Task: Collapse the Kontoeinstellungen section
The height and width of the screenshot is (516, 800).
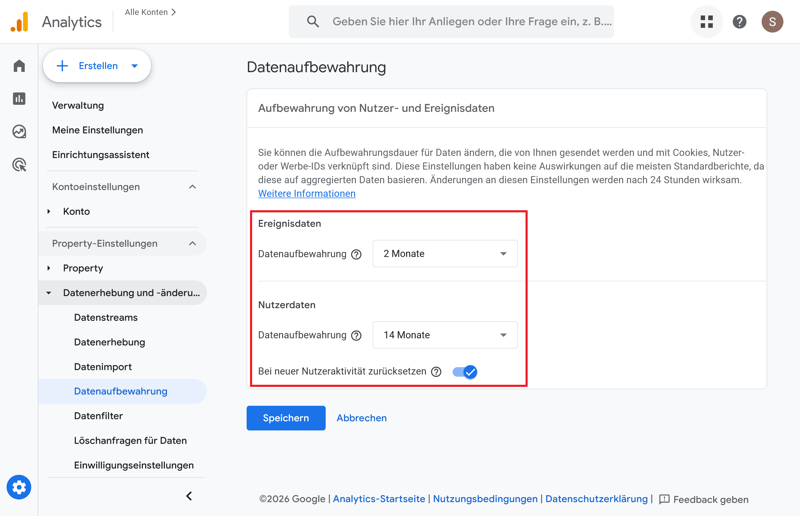Action: click(x=192, y=187)
